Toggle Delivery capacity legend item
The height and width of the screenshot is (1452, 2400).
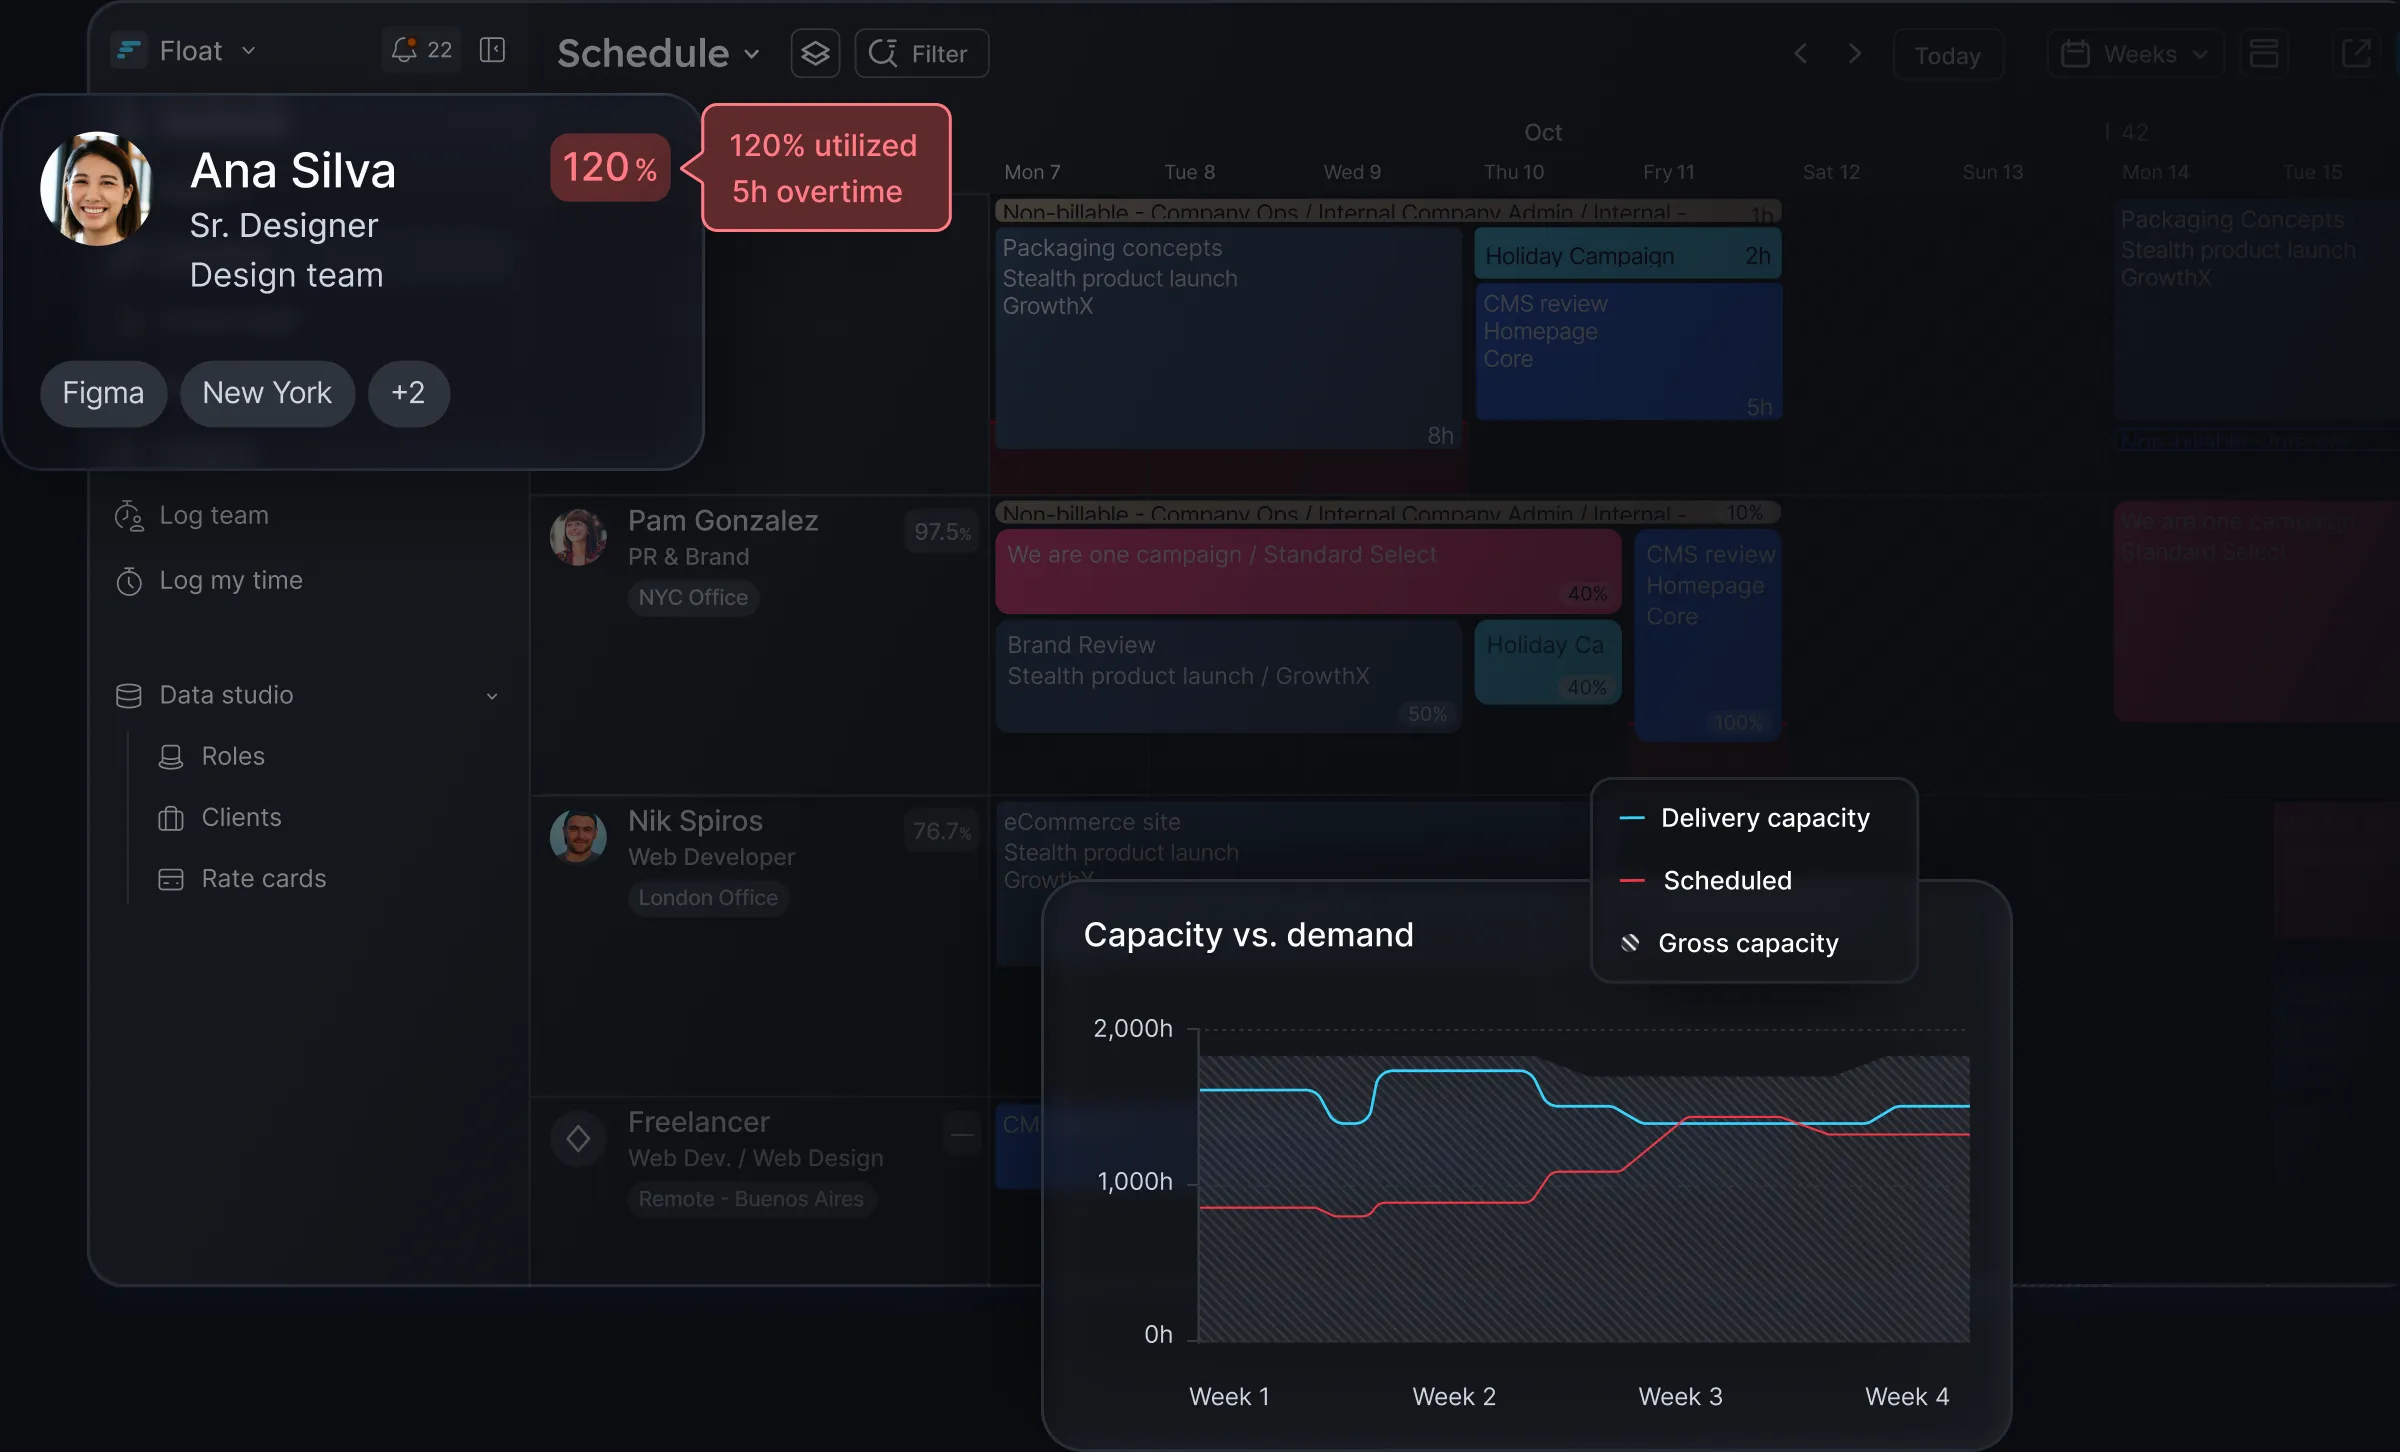[x=1745, y=818]
